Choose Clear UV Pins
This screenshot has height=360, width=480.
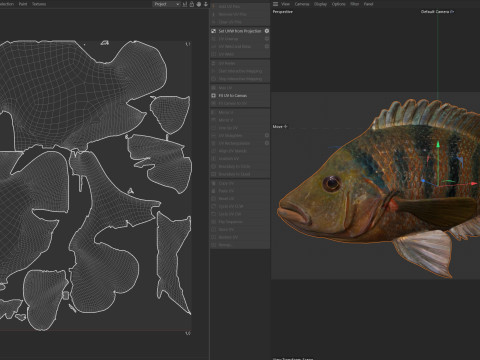click(x=240, y=22)
